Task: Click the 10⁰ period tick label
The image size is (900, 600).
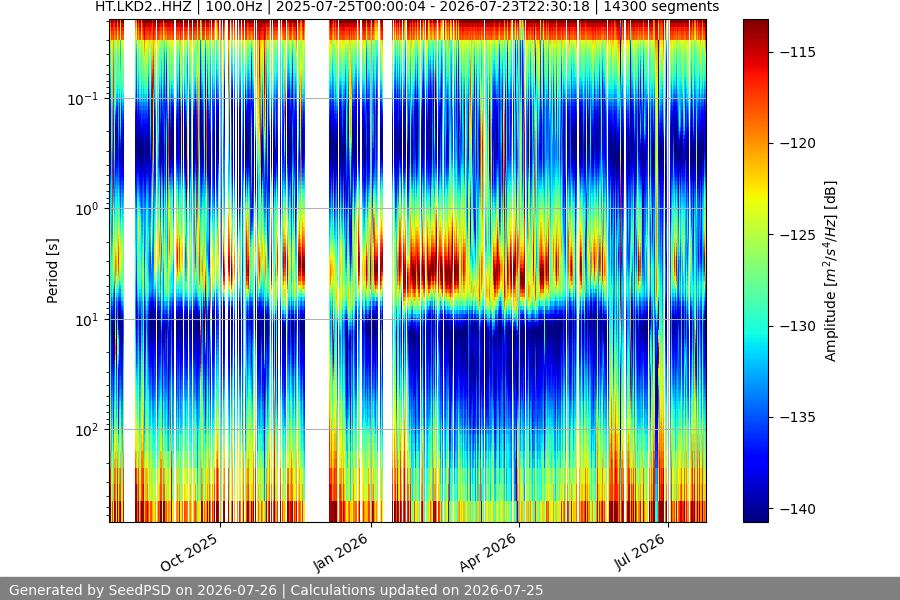Action: 87,210
